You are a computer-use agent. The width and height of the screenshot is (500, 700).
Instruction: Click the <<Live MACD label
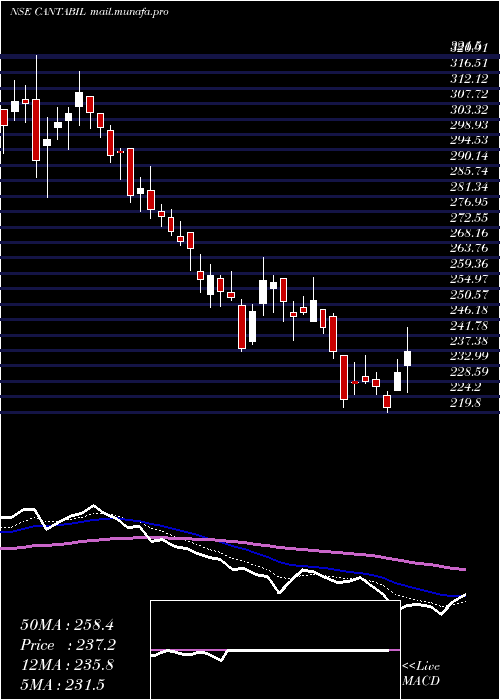click(x=421, y=673)
